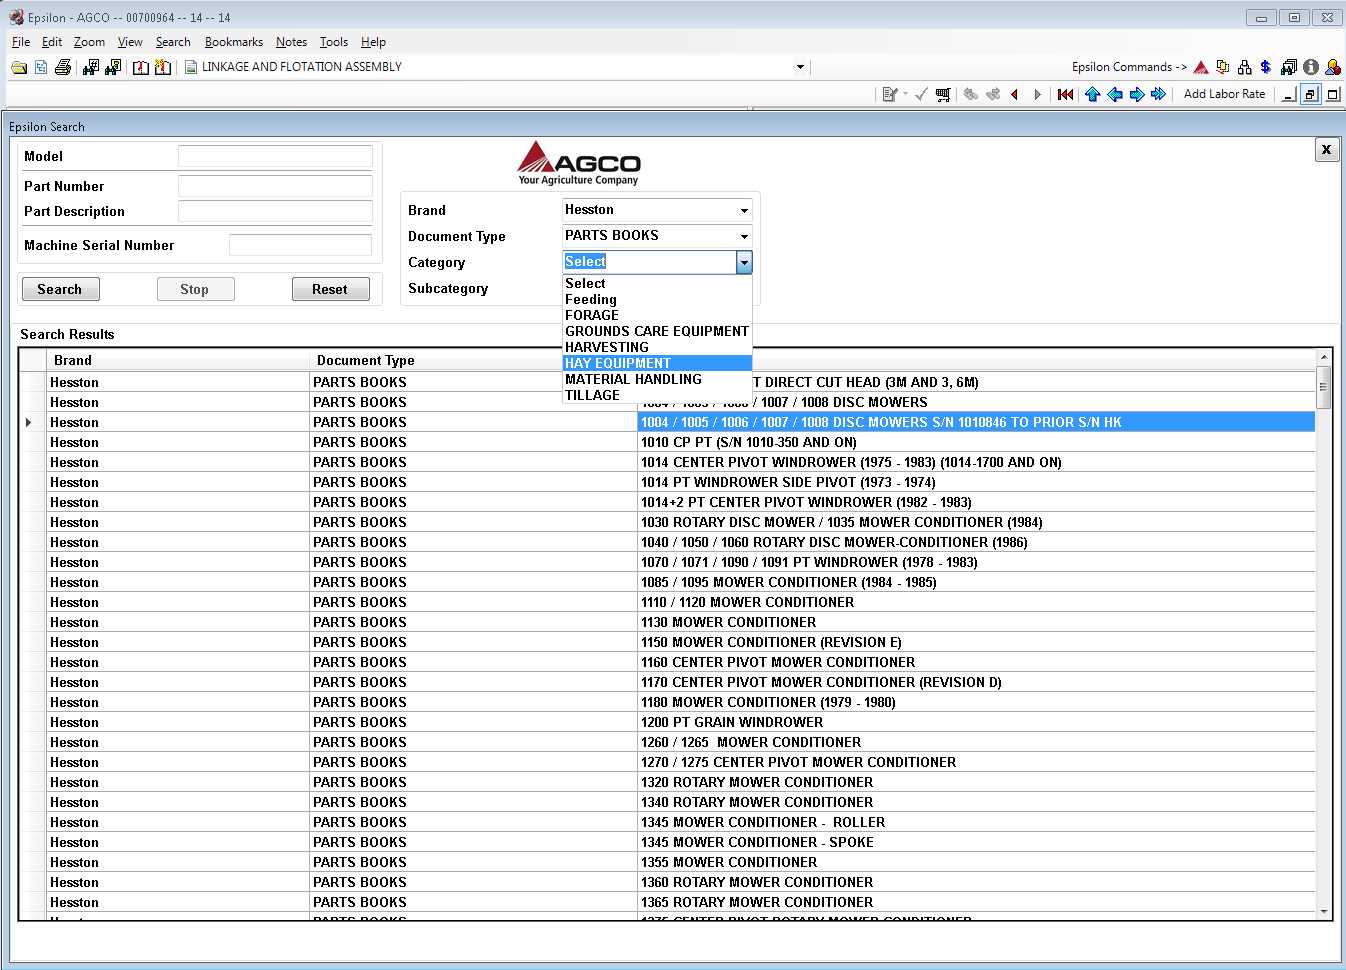The image size is (1346, 970).
Task: Click the user profile icon at toolbar end
Action: [1333, 67]
